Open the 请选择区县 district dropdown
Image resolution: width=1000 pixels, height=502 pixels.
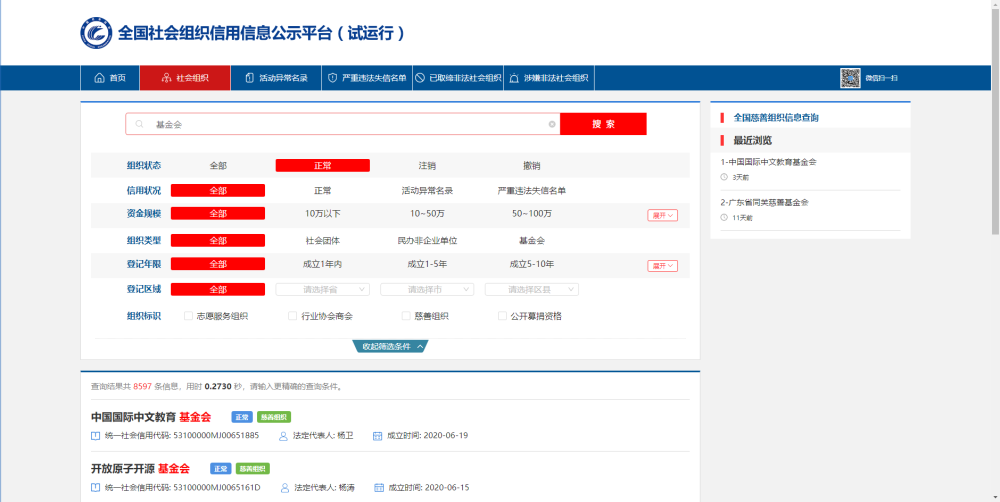tap(532, 290)
